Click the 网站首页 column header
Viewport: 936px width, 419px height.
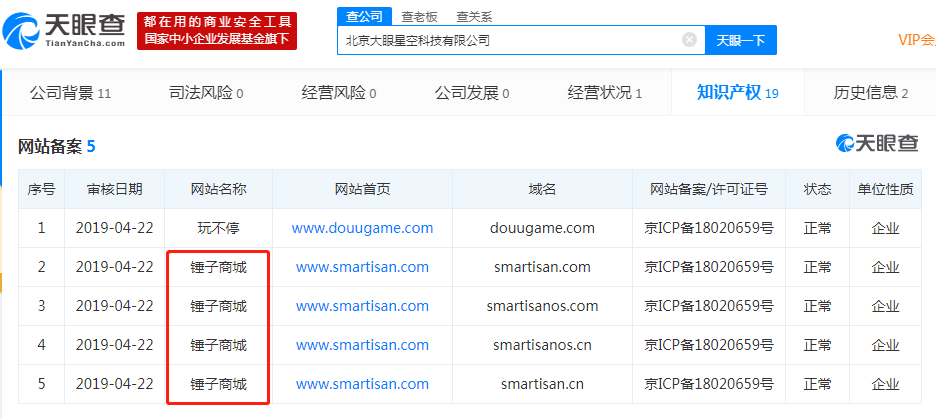tap(362, 189)
